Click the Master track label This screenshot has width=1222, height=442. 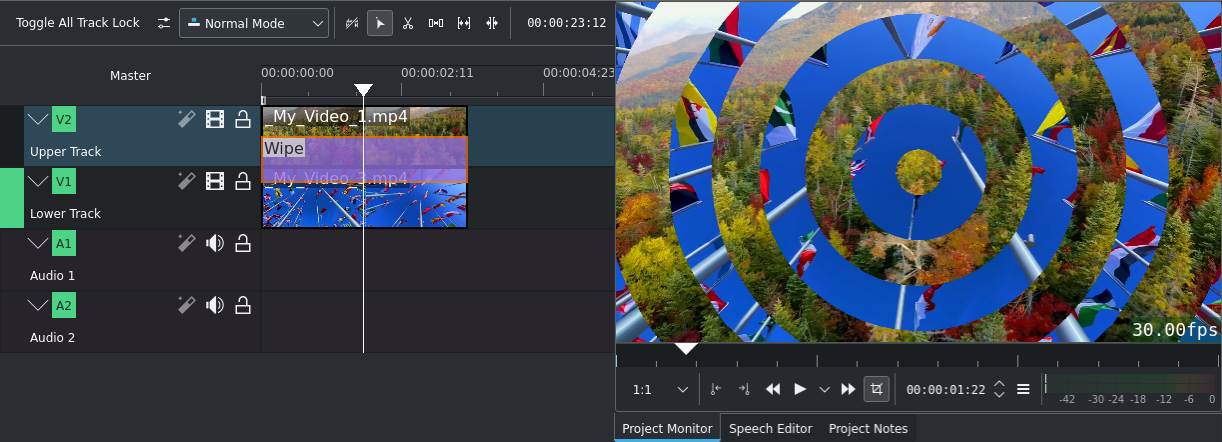click(x=130, y=75)
